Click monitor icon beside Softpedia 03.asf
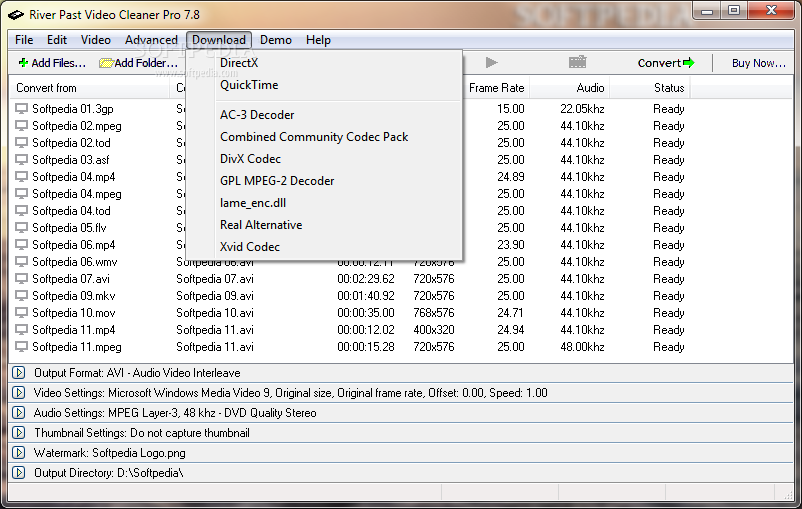 [21, 160]
